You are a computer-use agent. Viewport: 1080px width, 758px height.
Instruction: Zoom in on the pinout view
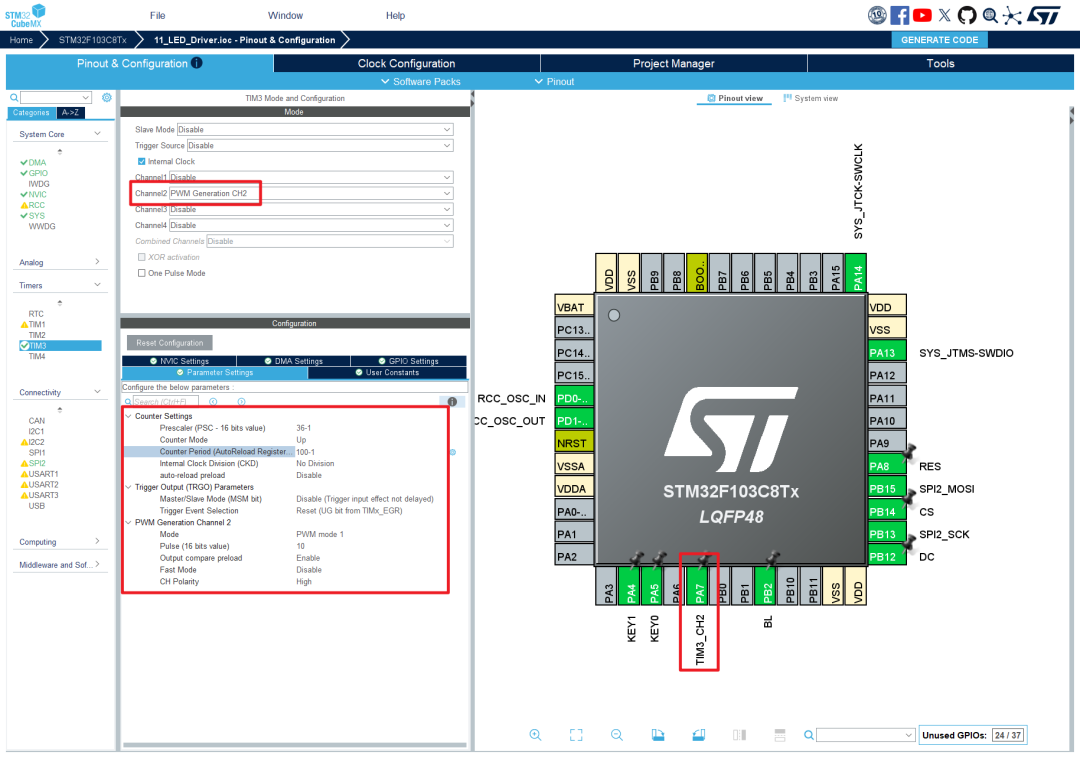[535, 735]
